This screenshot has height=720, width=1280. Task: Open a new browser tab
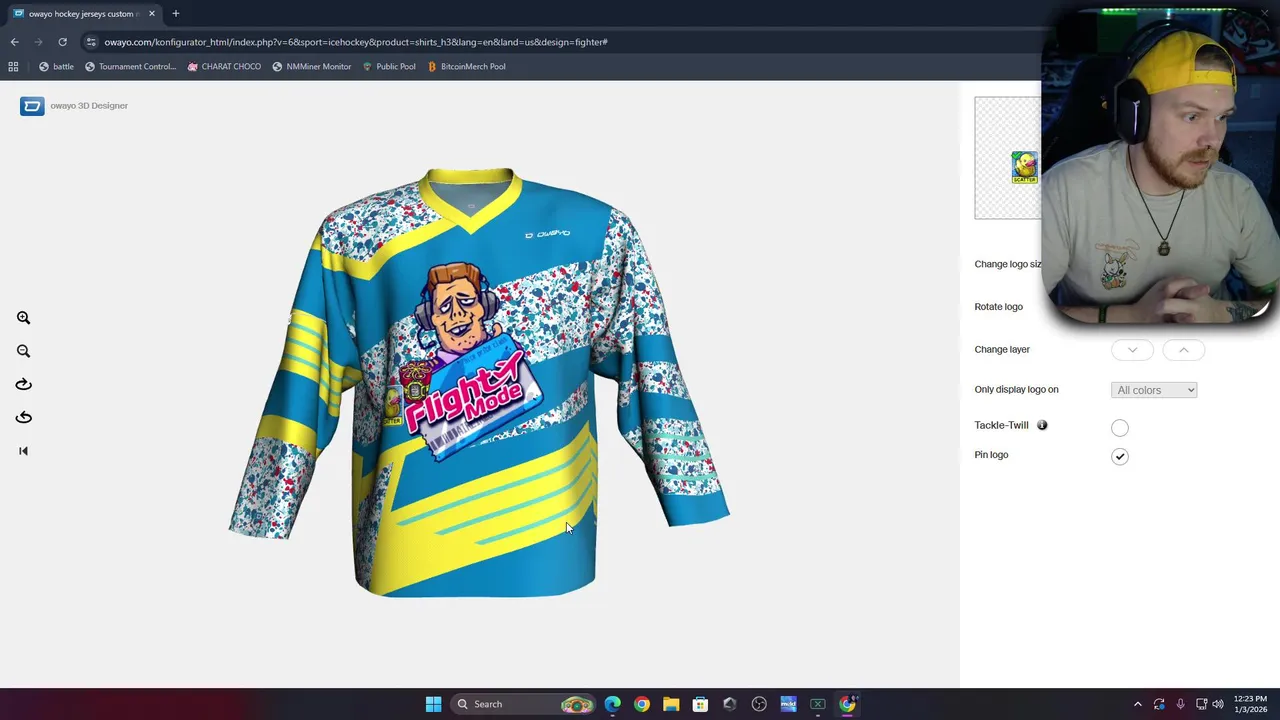pyautogui.click(x=175, y=14)
